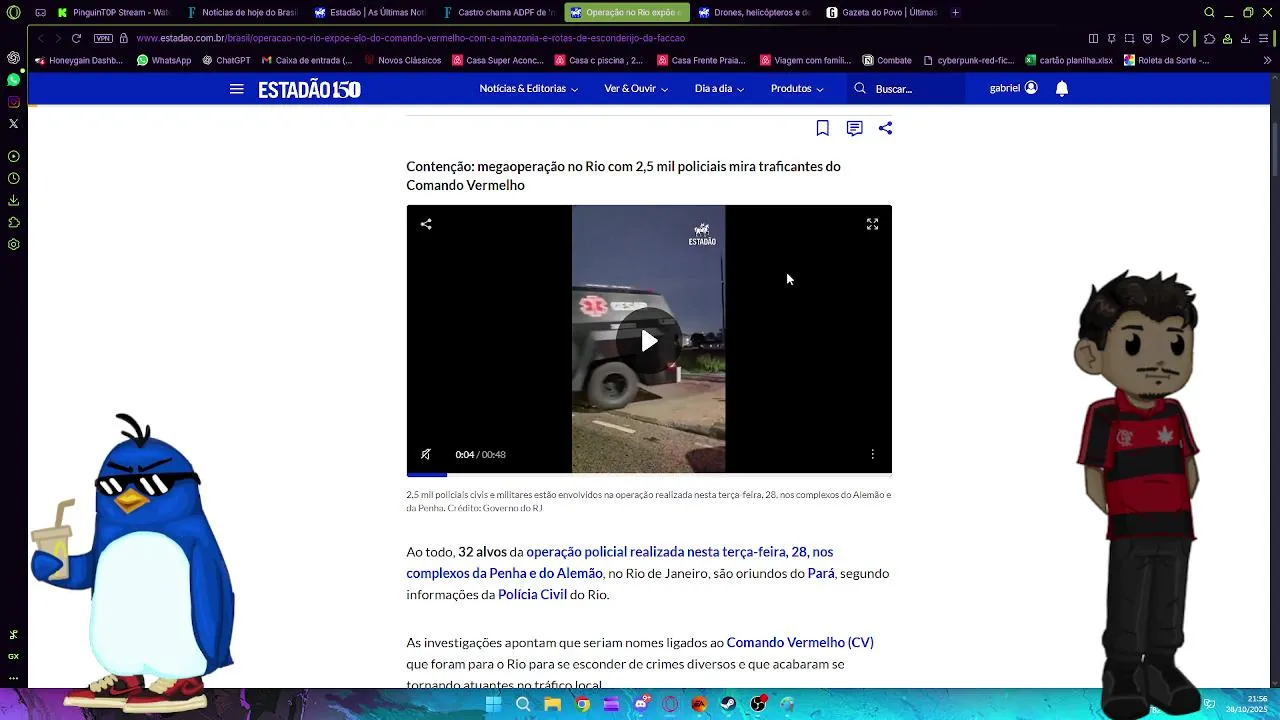Open the ChatGPT sidebar icon
Viewport: 1280px width, 720px height.
13,57
